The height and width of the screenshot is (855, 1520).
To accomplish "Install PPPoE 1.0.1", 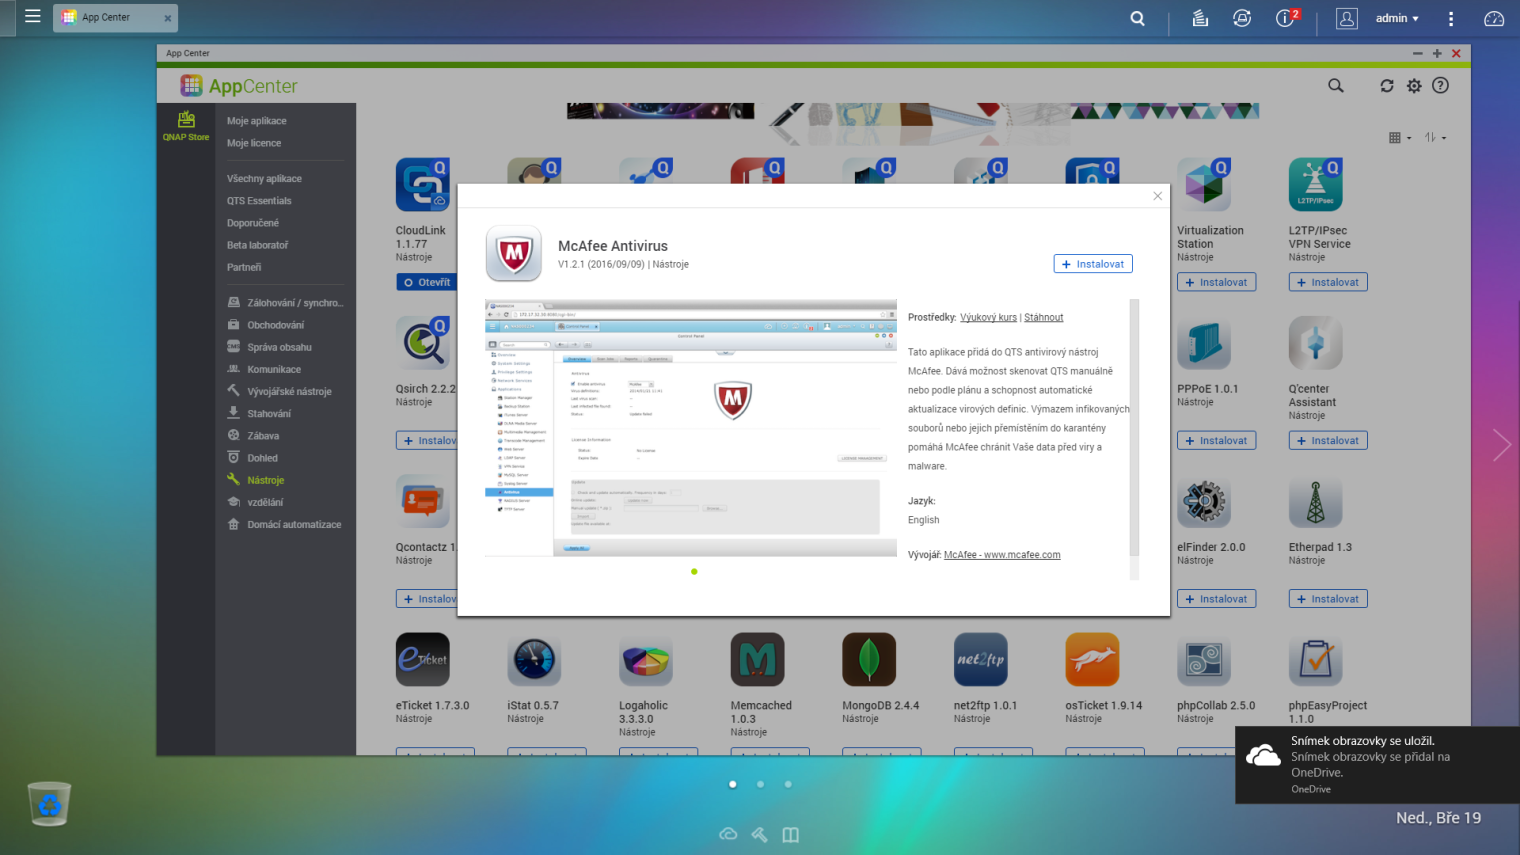I will 1216,441.
